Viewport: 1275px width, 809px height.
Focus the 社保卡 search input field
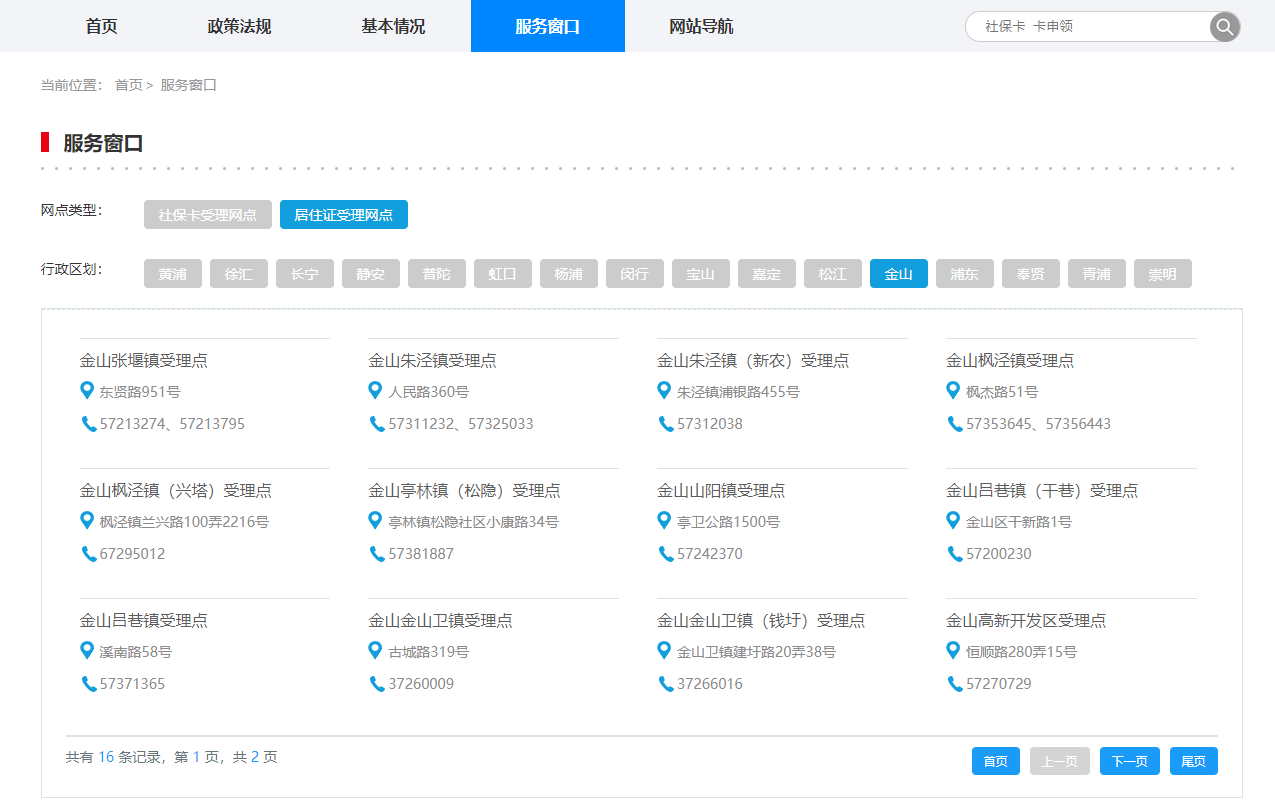pos(1088,27)
